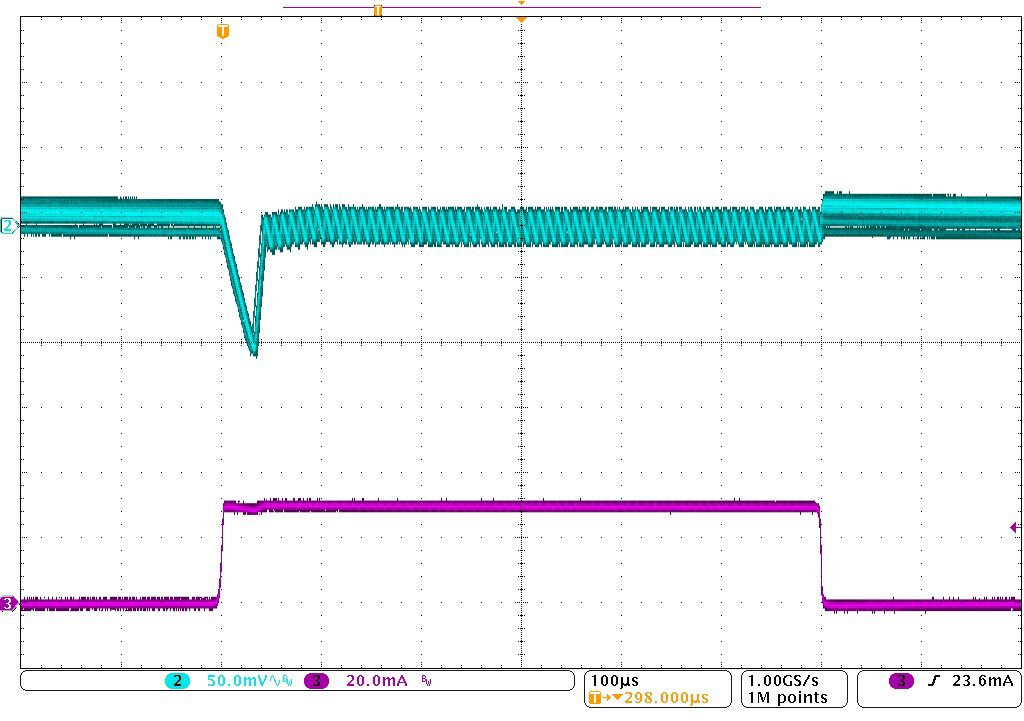Screen dimensions: 1024x721
Task: Click the bottom of the cyan voltage dip
Action: (254, 351)
